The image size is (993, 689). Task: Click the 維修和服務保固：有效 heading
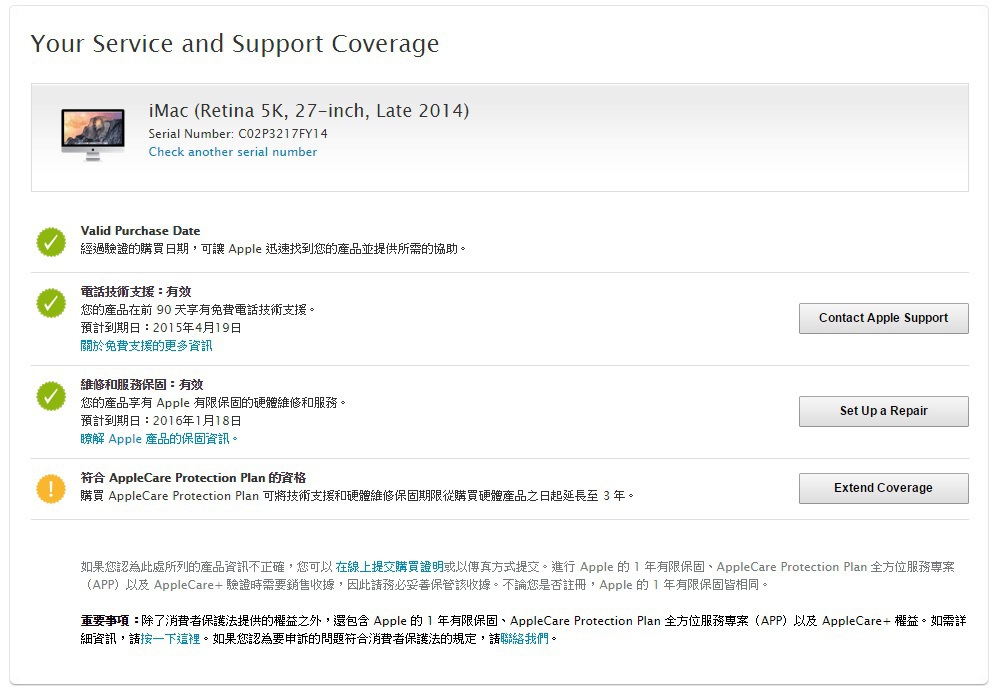[x=142, y=385]
